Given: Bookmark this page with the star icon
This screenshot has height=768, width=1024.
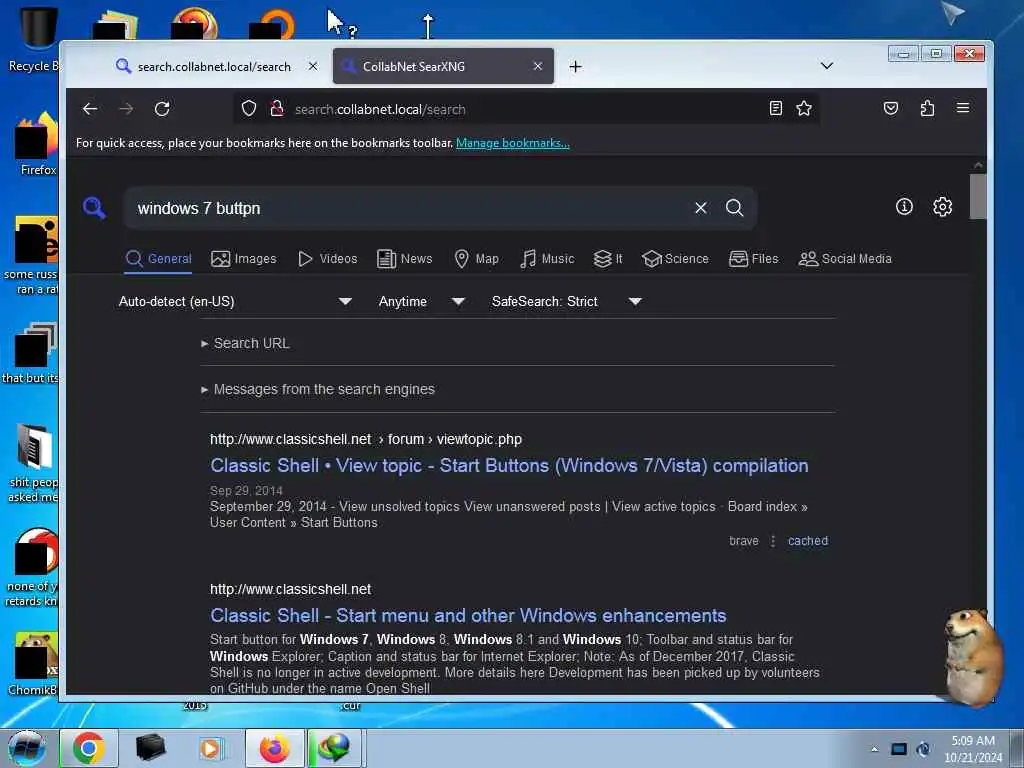Looking at the screenshot, I should [x=804, y=108].
